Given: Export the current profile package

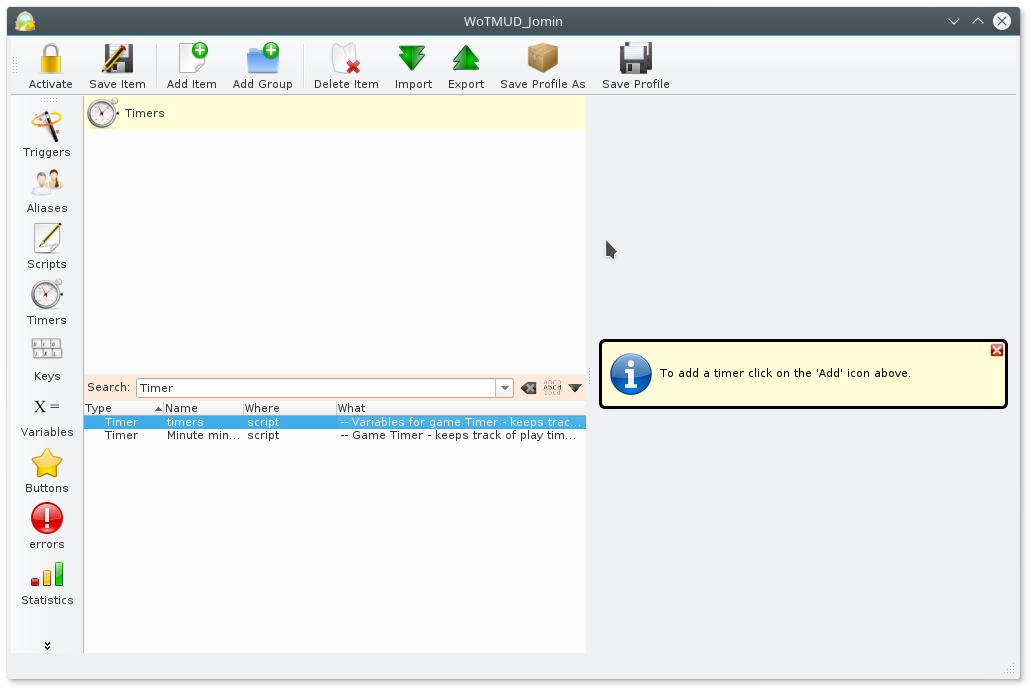Looking at the screenshot, I should [465, 63].
